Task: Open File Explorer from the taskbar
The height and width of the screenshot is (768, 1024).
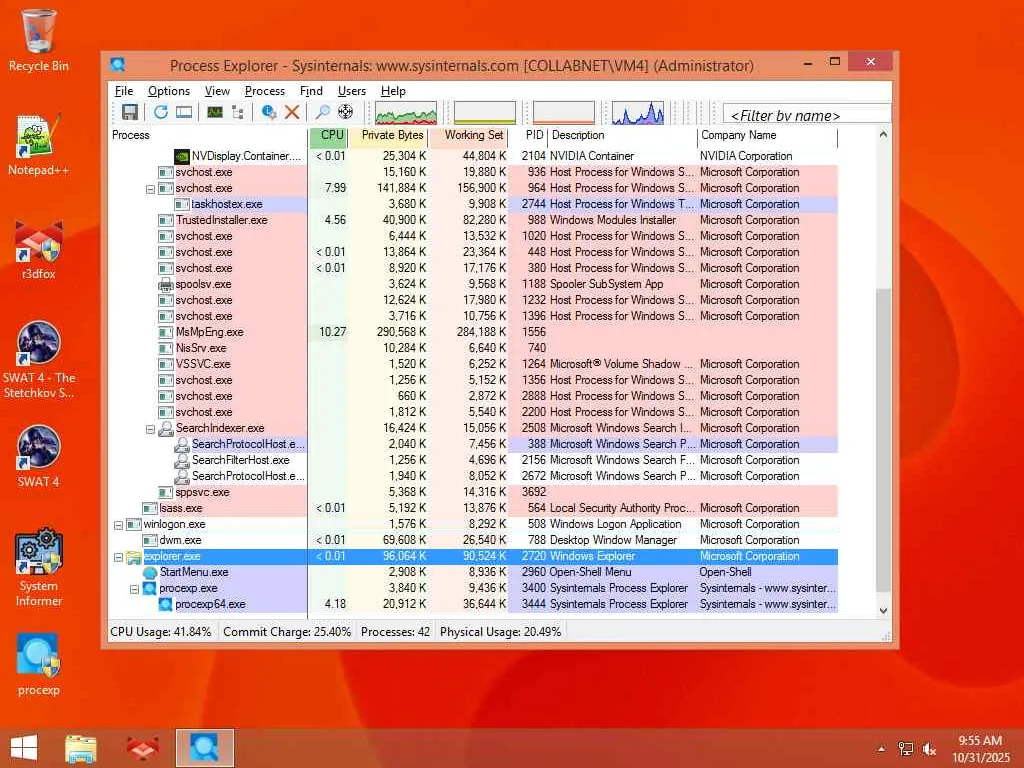Action: point(81,748)
